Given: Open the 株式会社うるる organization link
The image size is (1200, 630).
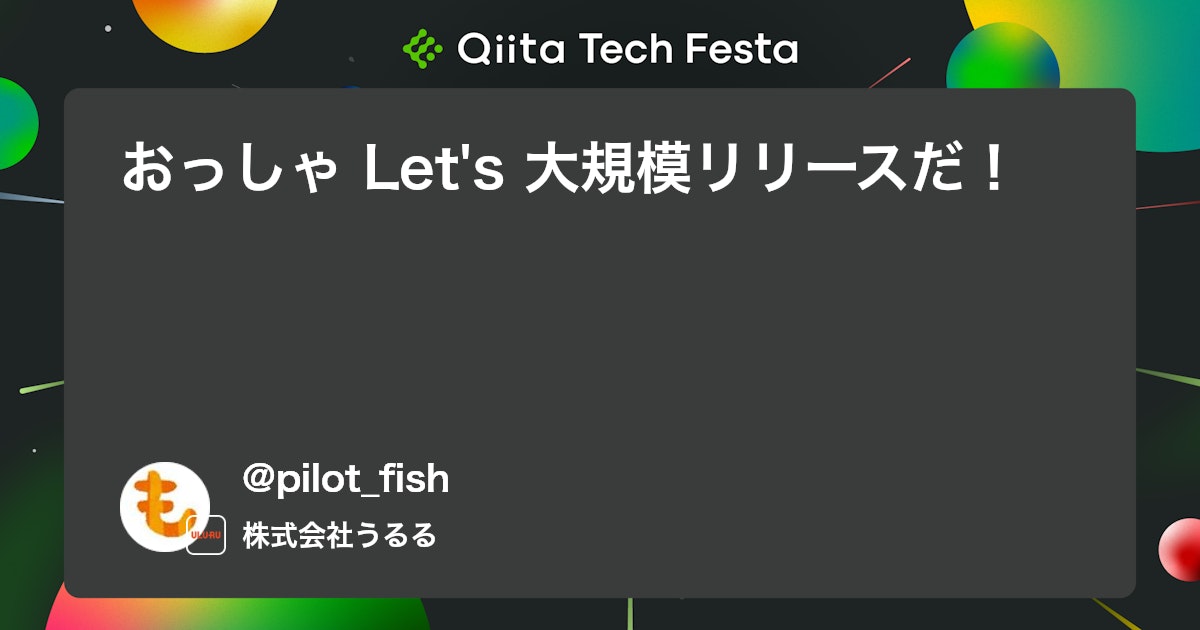Looking at the screenshot, I should coord(340,536).
